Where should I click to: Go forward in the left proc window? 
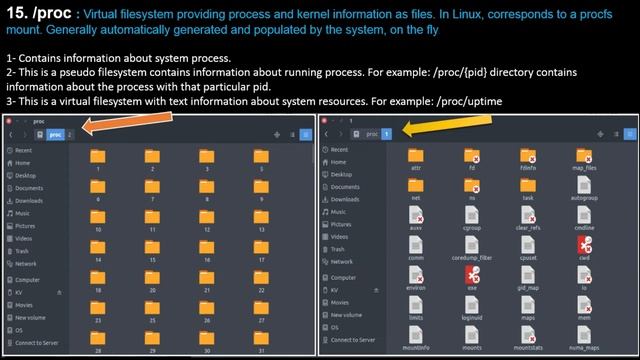tap(25, 135)
